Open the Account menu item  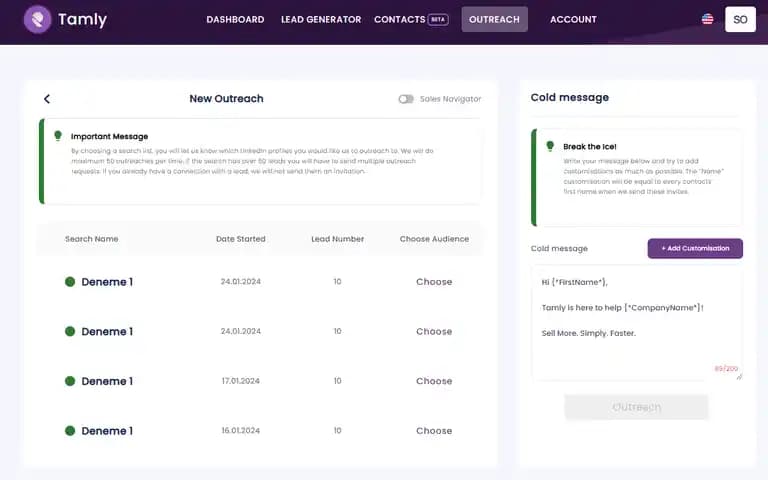click(573, 20)
